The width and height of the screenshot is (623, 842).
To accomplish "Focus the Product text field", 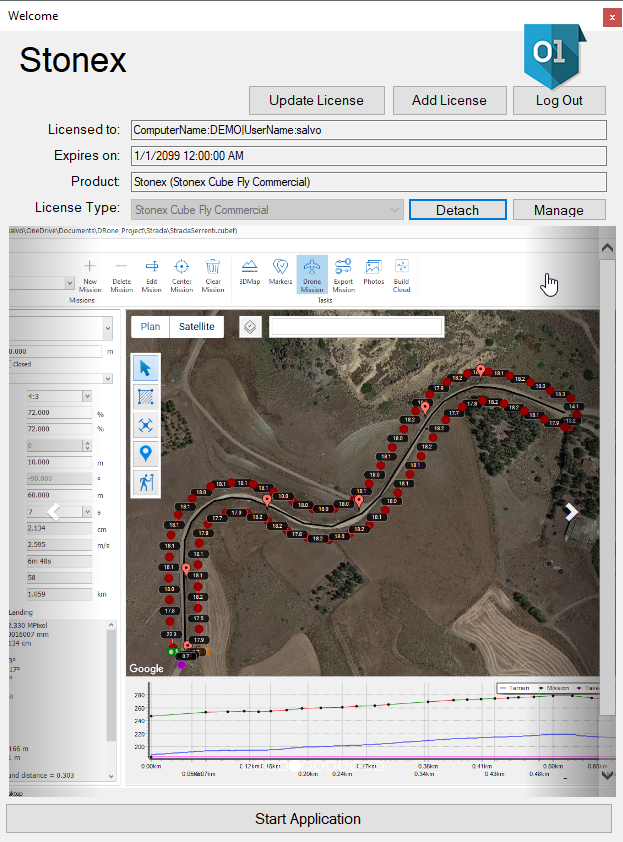I will [x=369, y=182].
